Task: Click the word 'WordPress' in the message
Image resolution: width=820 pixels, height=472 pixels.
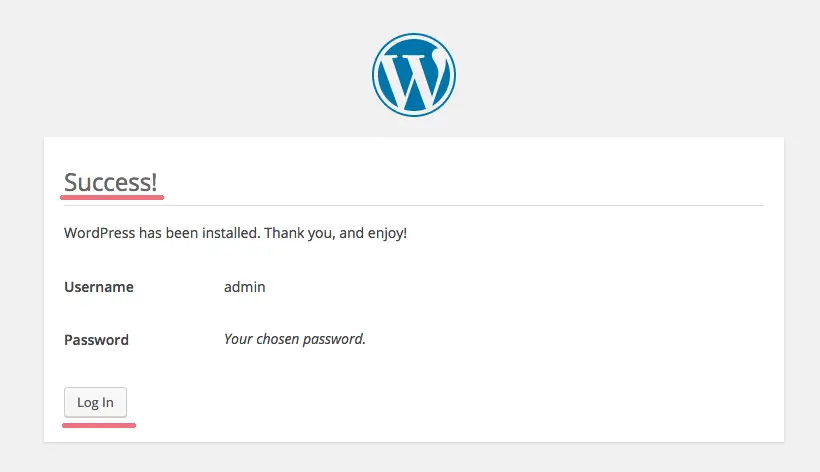Action: 99,233
